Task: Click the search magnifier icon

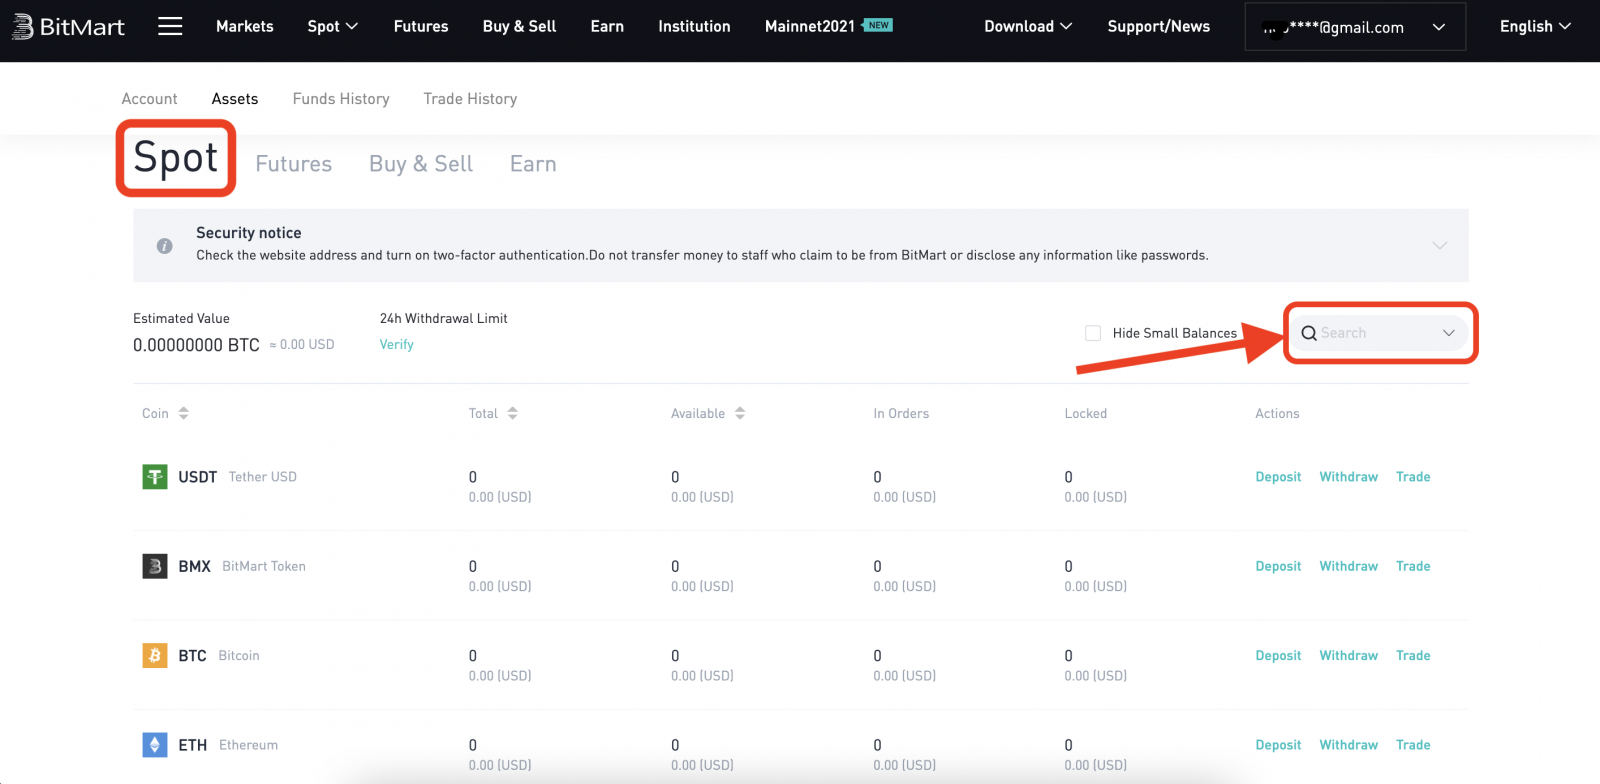Action: [1308, 333]
